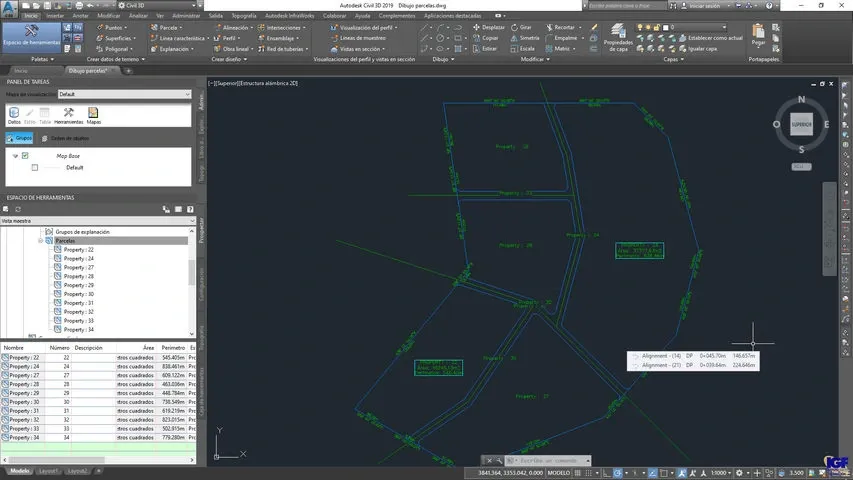Click toolspace help question mark icon

(x=190, y=209)
